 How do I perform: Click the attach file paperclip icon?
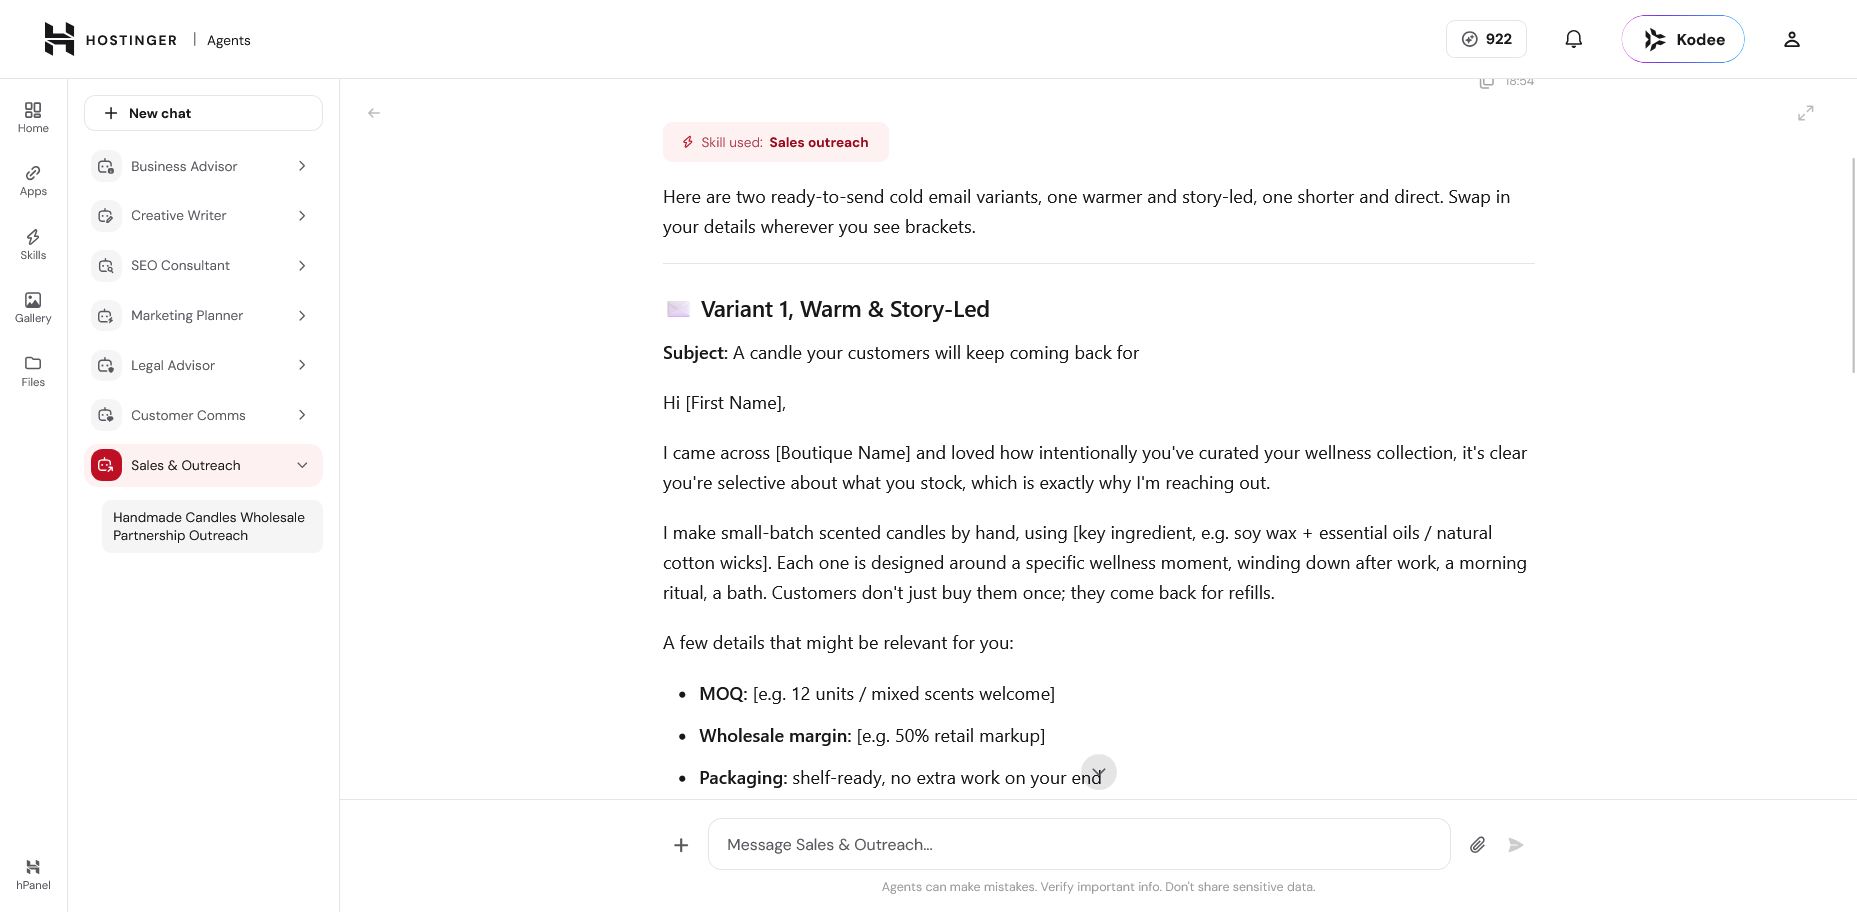[x=1477, y=845]
